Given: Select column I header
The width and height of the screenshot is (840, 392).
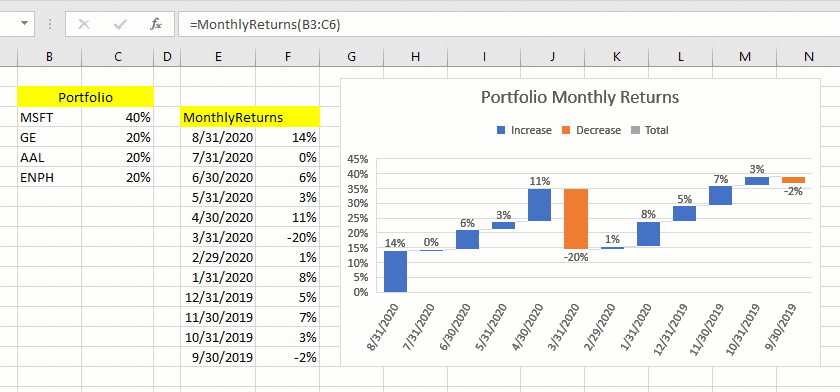Looking at the screenshot, I should [x=484, y=56].
